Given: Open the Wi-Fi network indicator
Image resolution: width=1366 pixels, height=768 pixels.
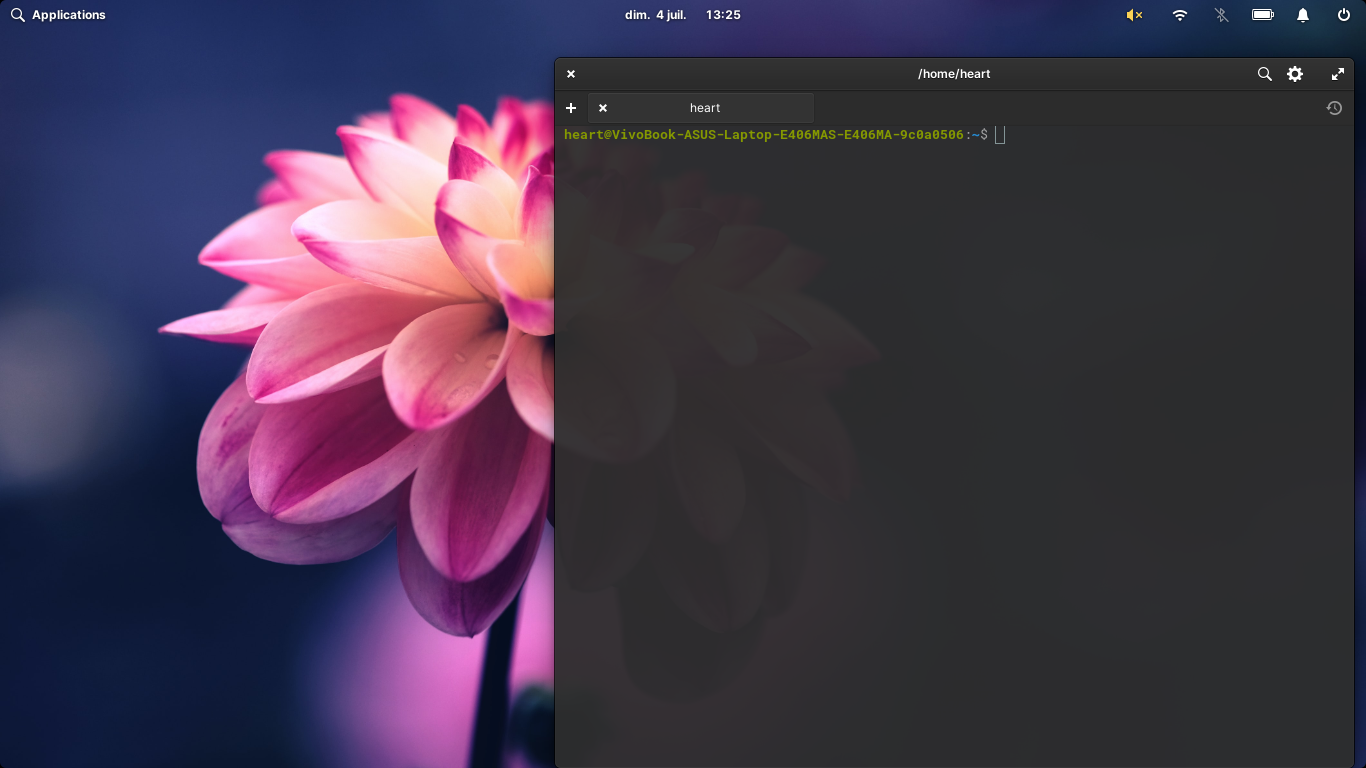Looking at the screenshot, I should [1180, 15].
